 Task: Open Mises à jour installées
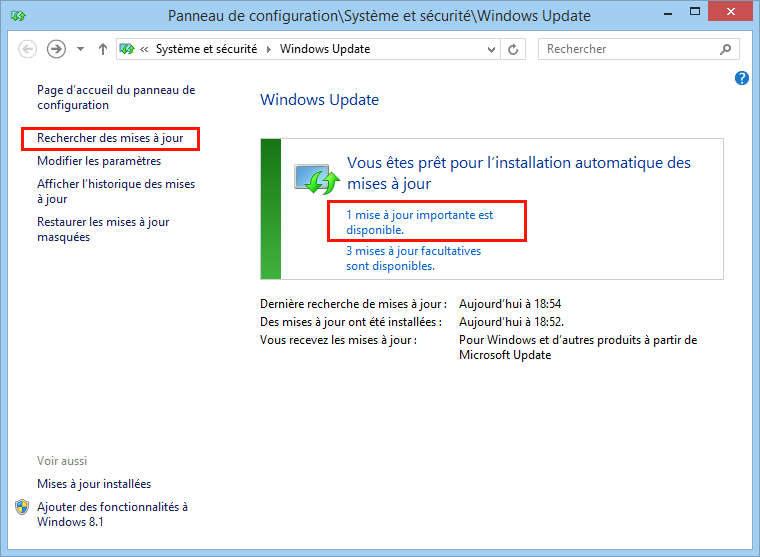tap(94, 484)
